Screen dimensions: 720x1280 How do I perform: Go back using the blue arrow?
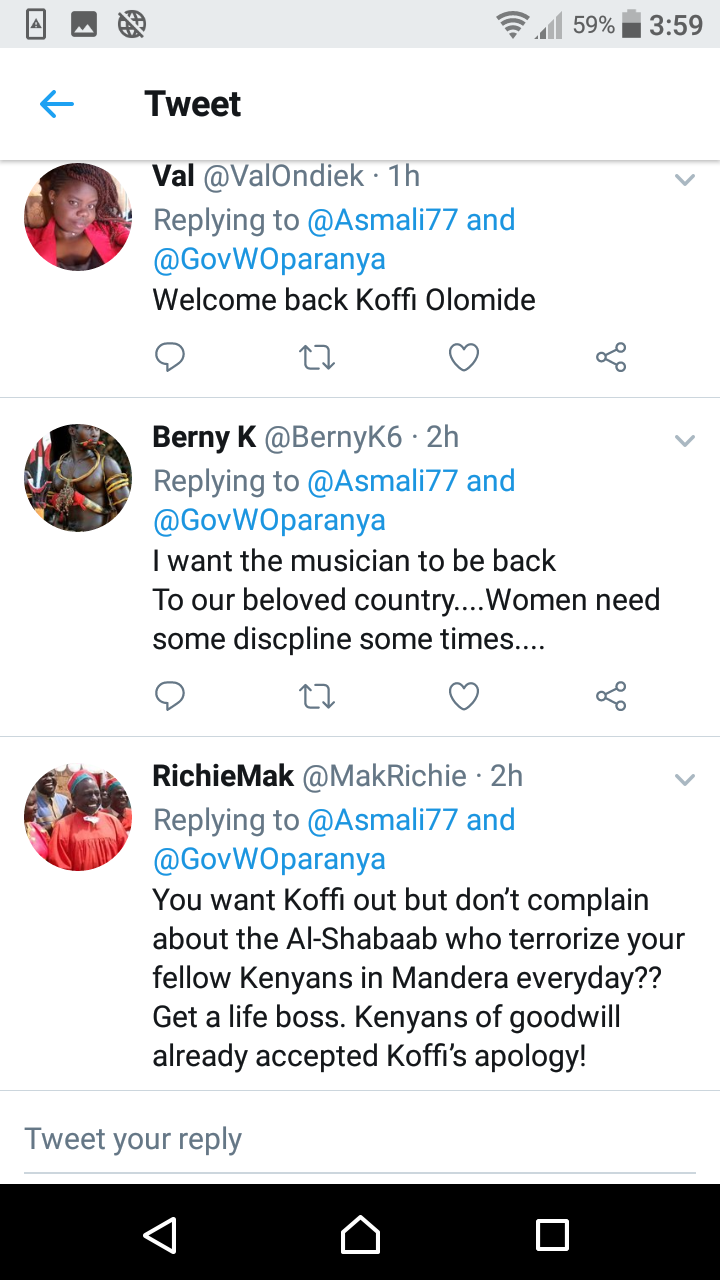point(57,103)
